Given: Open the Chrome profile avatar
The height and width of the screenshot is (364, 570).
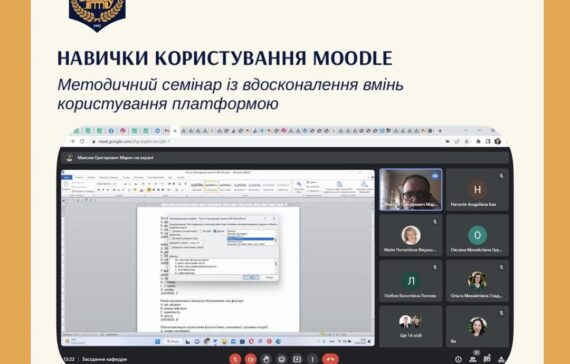Looking at the screenshot, I should pos(497,141).
